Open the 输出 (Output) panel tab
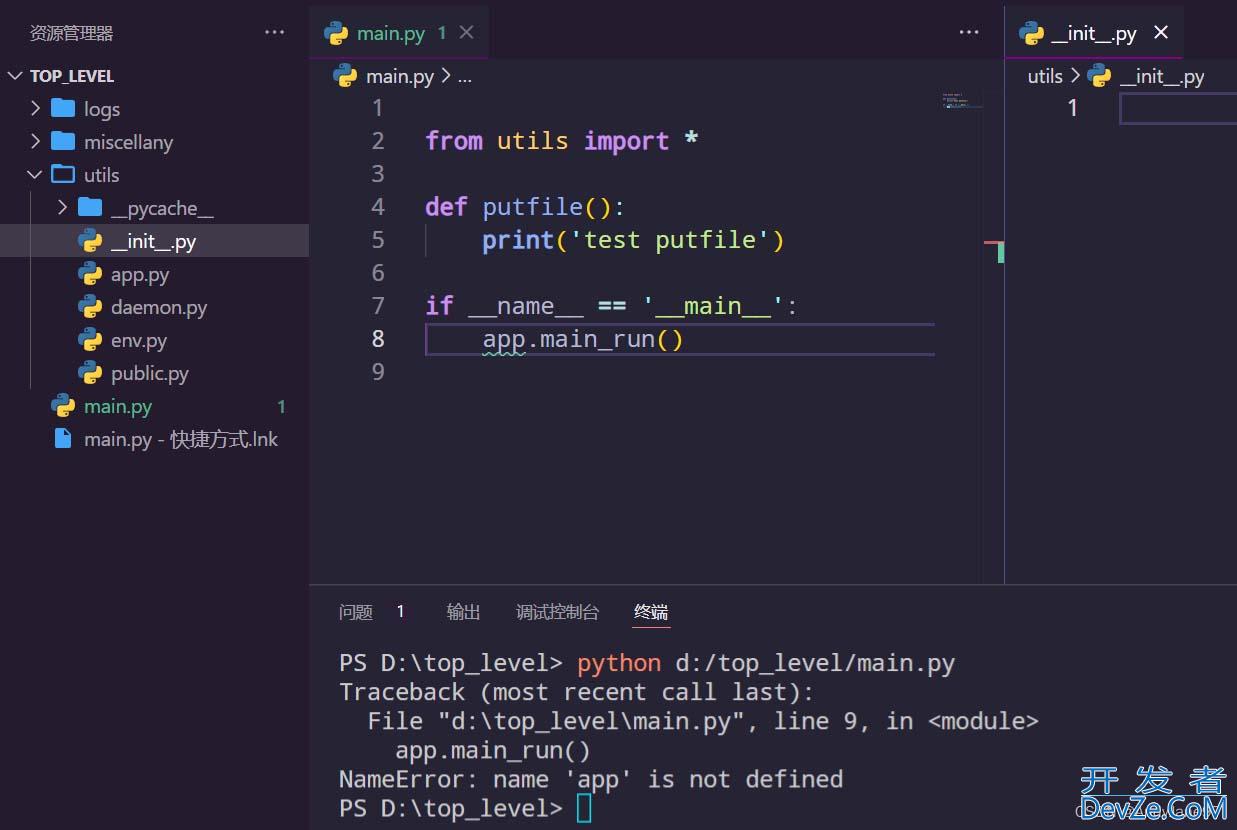 point(463,612)
